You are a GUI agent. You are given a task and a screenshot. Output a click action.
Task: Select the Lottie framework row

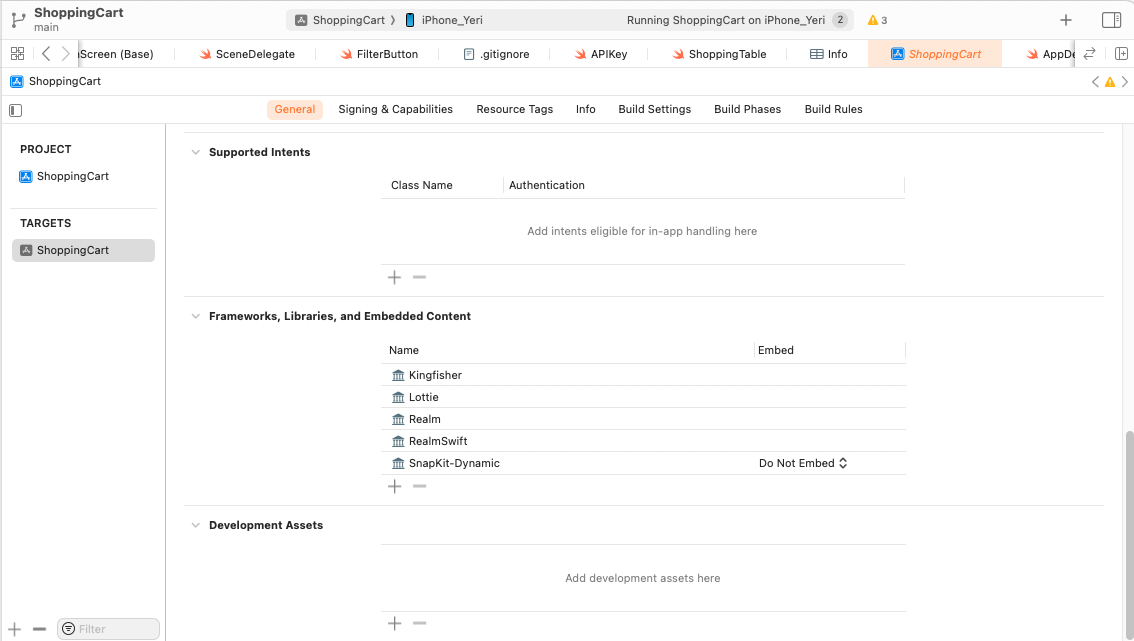click(x=643, y=397)
